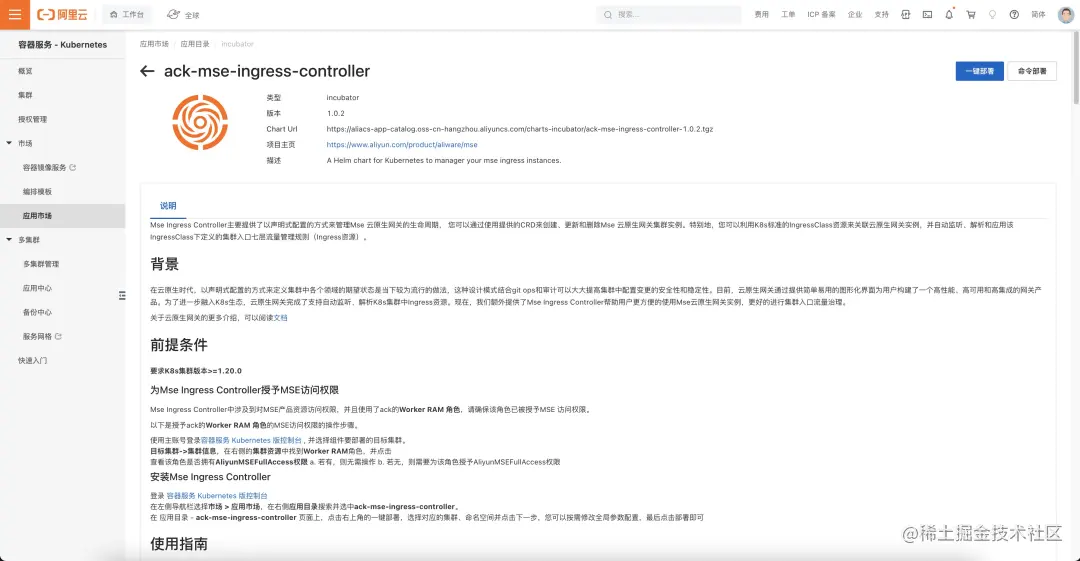
Task: Switch language via 简体
Action: [x=1038, y=14]
